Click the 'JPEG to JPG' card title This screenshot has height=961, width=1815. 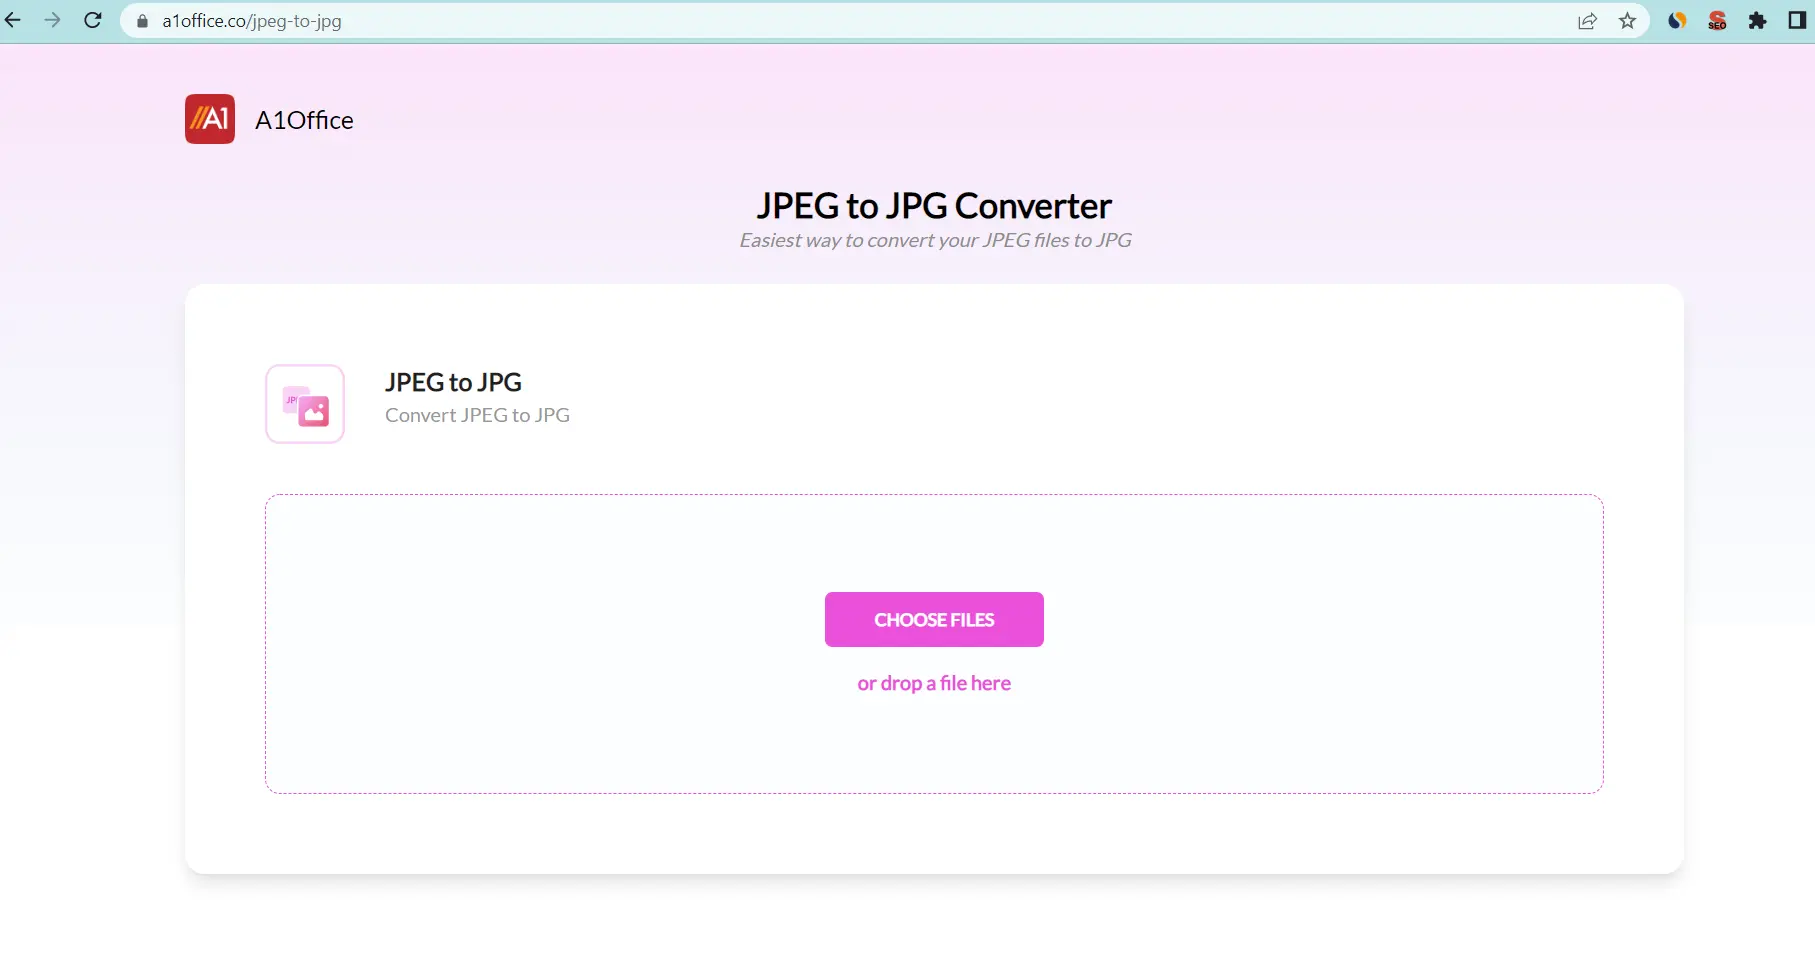(x=453, y=382)
